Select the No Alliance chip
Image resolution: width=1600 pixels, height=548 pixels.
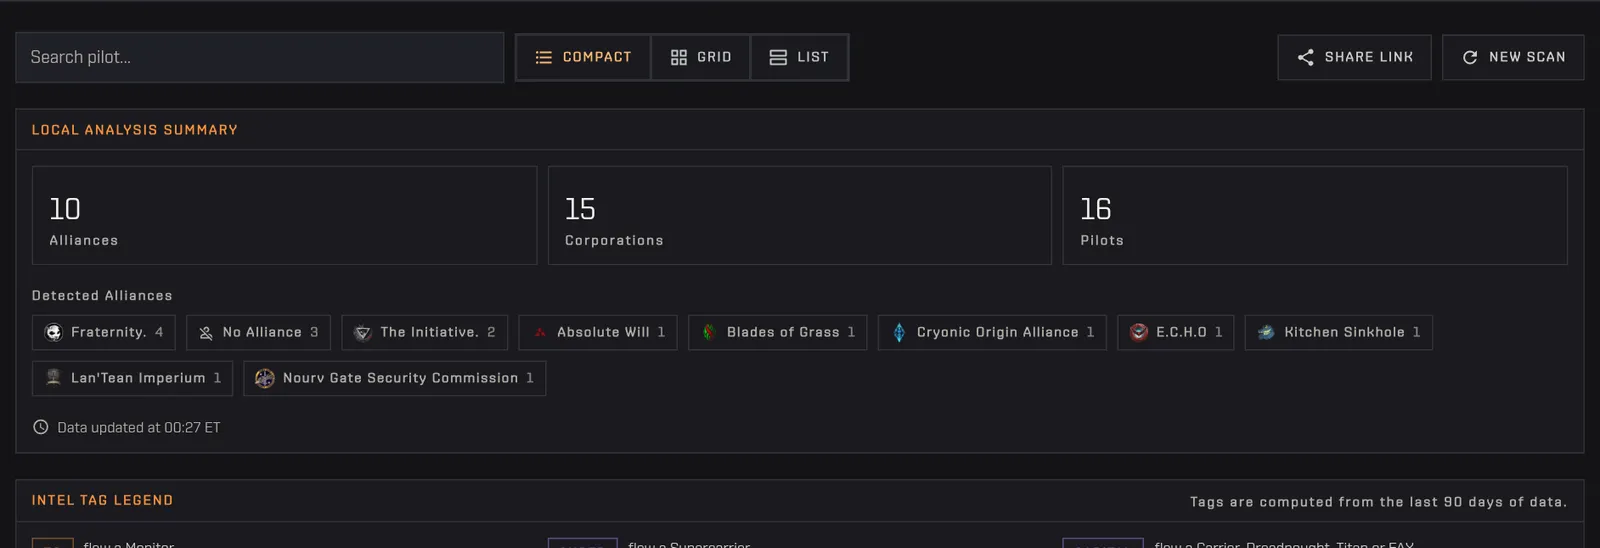click(x=258, y=332)
